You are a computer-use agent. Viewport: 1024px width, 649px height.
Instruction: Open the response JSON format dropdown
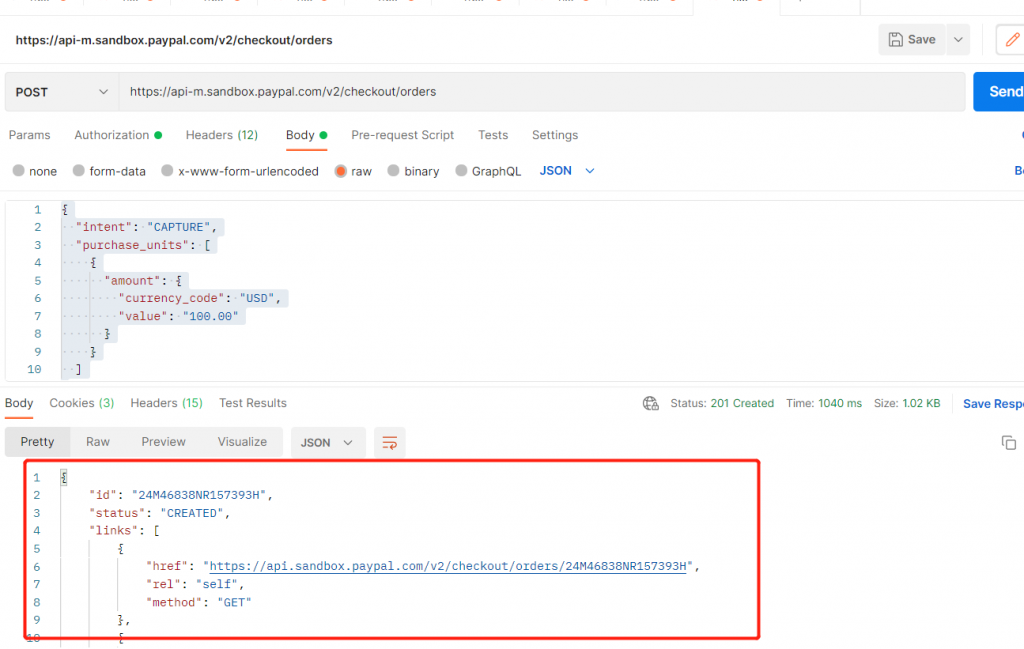(327, 443)
